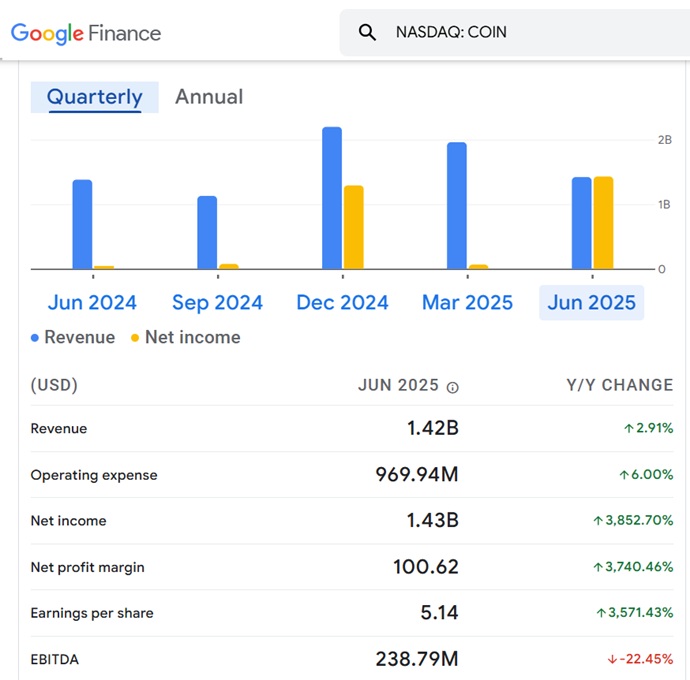Viewport: 690px width, 680px height.
Task: Select the Dec 2024 quarter
Action: pos(342,302)
